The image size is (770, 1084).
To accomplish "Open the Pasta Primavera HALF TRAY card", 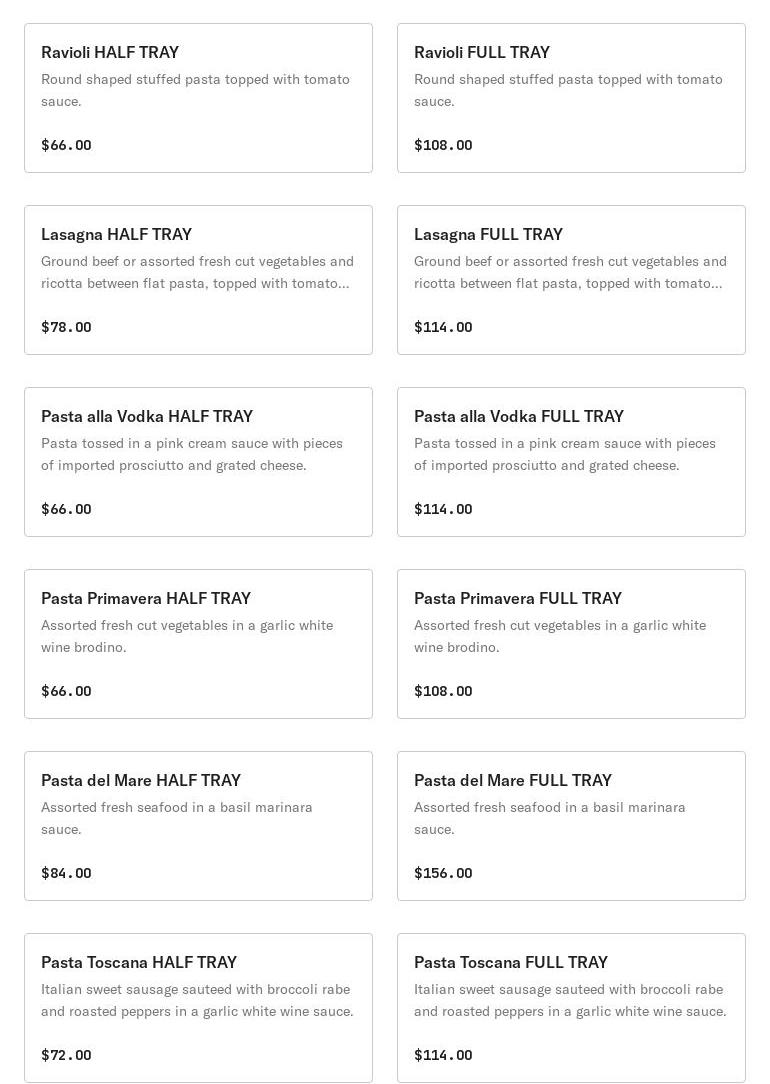I will tap(198, 644).
